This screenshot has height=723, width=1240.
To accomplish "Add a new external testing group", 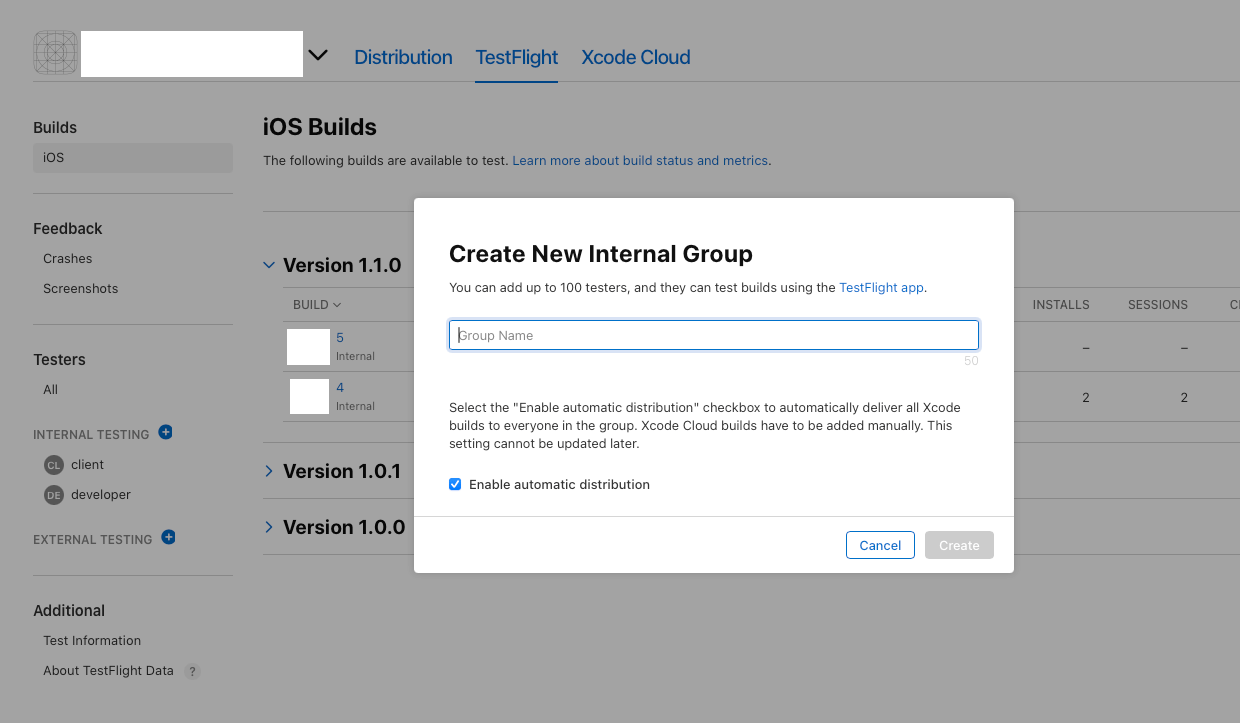I will (168, 538).
